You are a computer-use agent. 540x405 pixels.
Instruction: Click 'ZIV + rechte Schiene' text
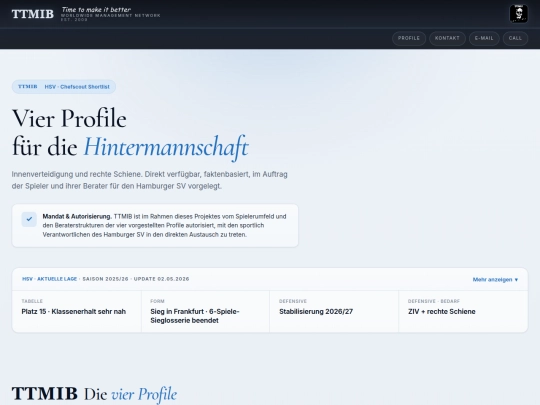(442, 312)
